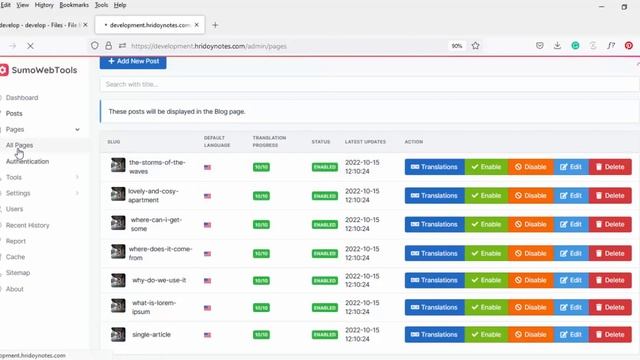The width and height of the screenshot is (640, 360).
Task: Click the US flag in the-storms-of-the-waves row
Action: pyautogui.click(x=207, y=167)
